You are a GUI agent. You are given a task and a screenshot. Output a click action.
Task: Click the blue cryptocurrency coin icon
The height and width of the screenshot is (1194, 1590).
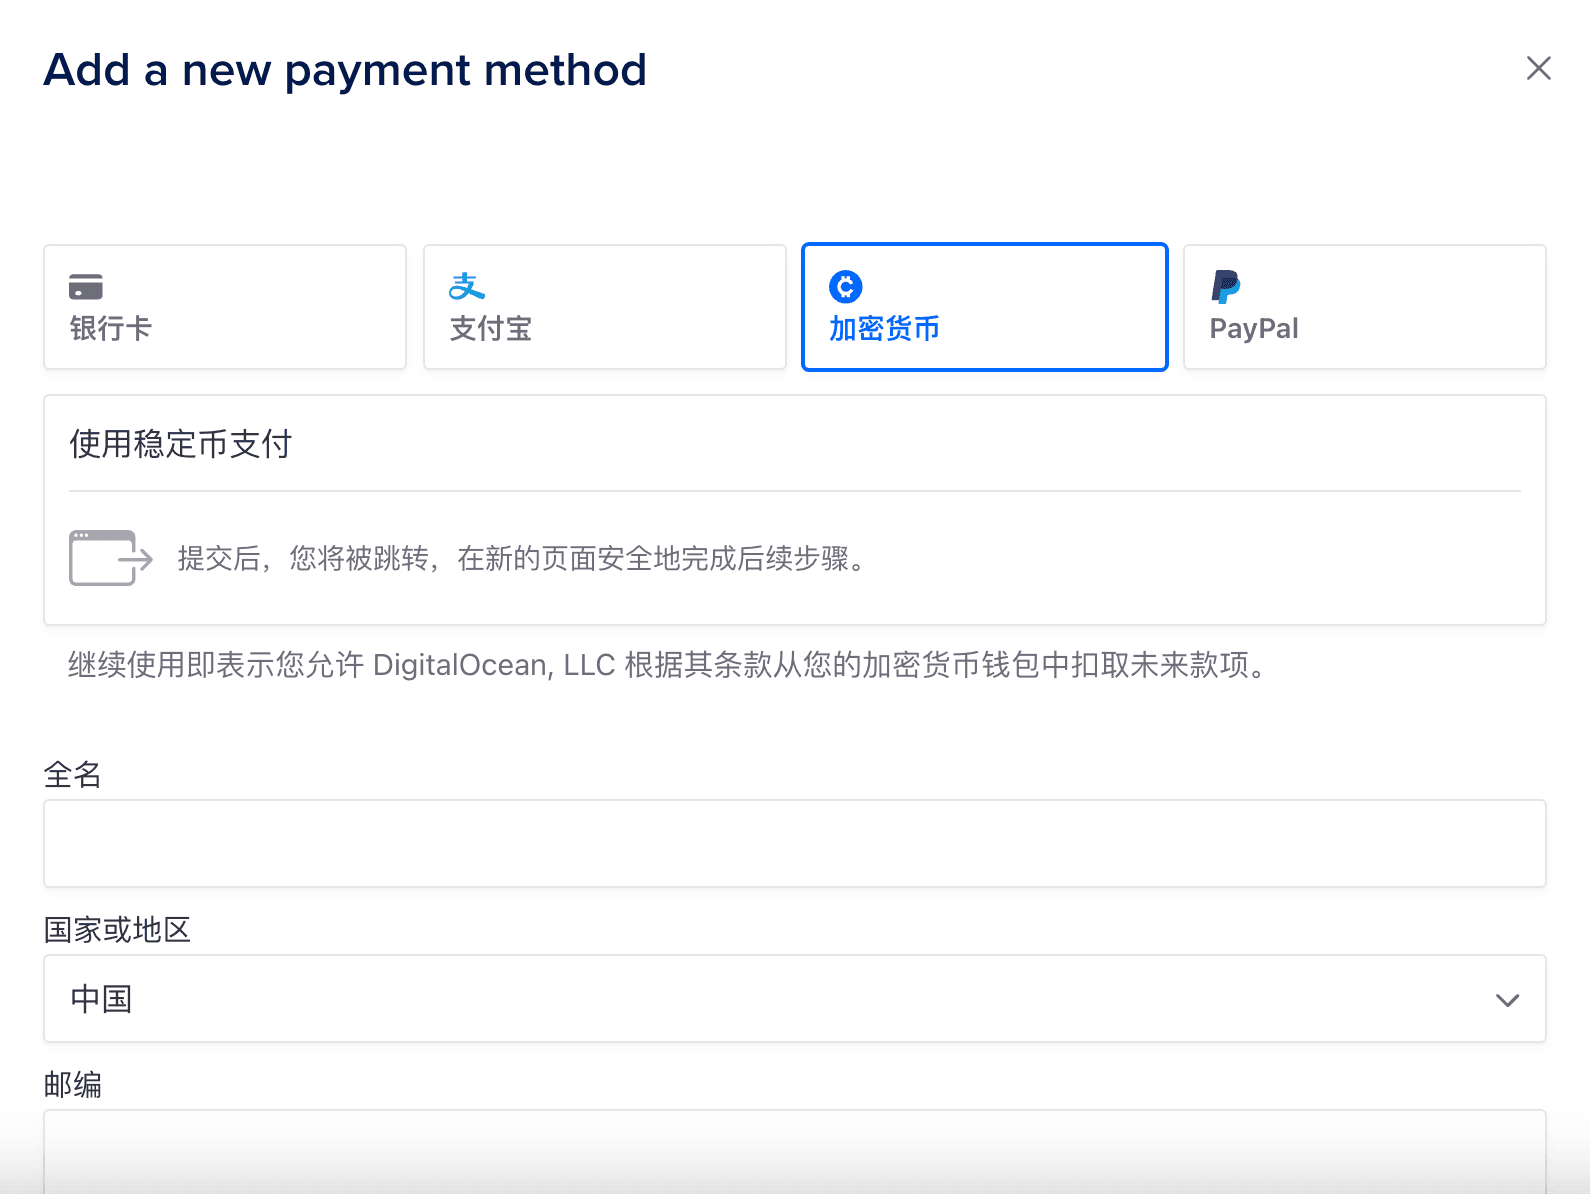(x=846, y=287)
